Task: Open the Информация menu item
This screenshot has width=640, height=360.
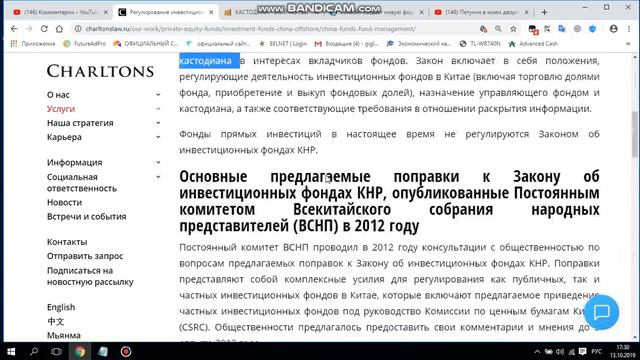Action: pyautogui.click(x=74, y=162)
